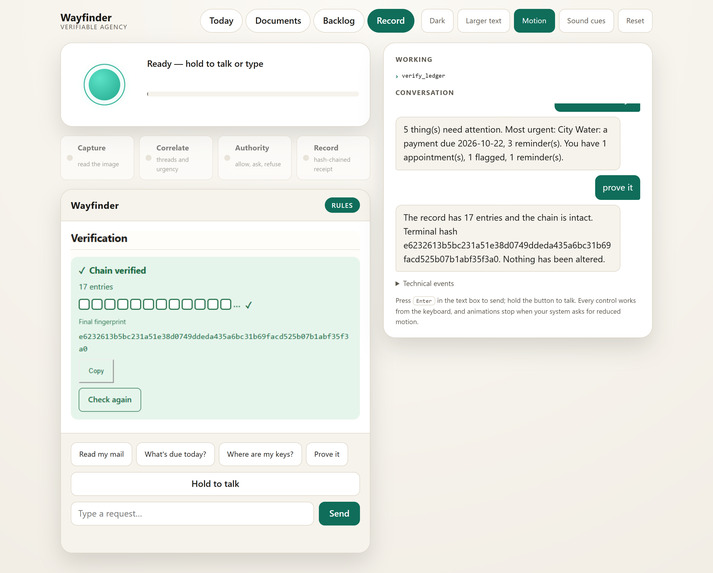
Task: Open the RULES badge
Action: [342, 206]
